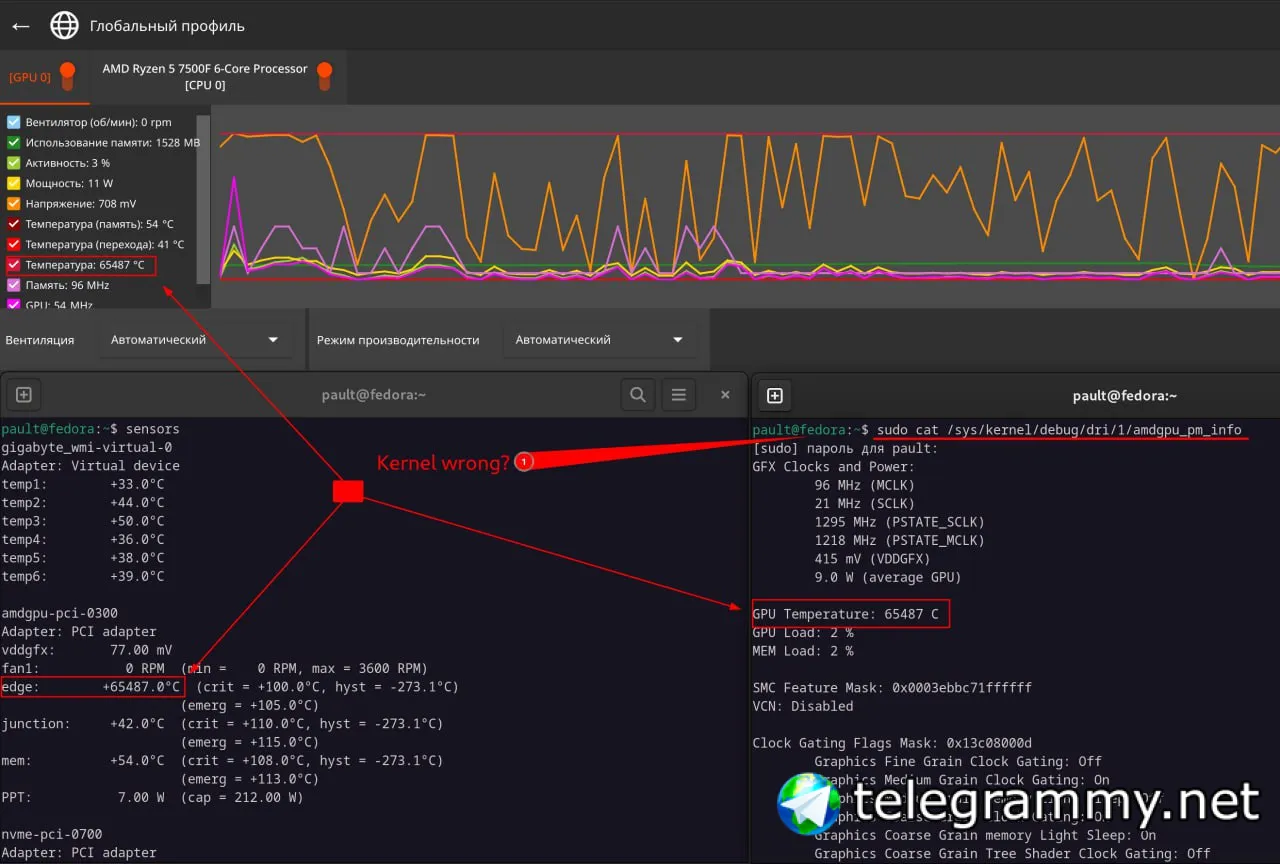1280x864 pixels.
Task: Click the 415 mV (VDDGFX) line
Action: [872, 559]
